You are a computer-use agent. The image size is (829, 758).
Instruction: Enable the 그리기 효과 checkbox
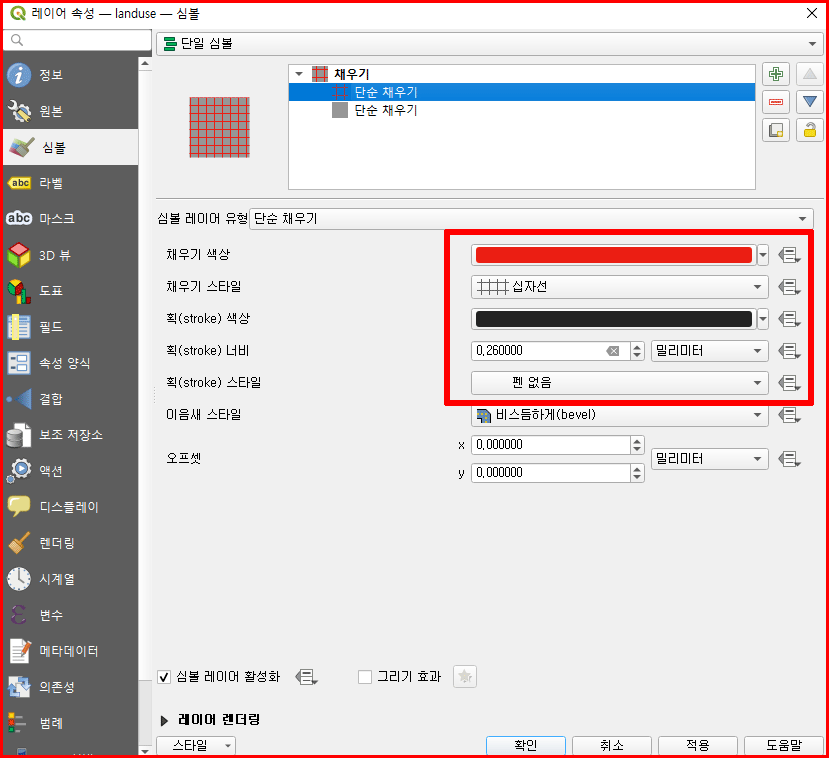tap(365, 677)
